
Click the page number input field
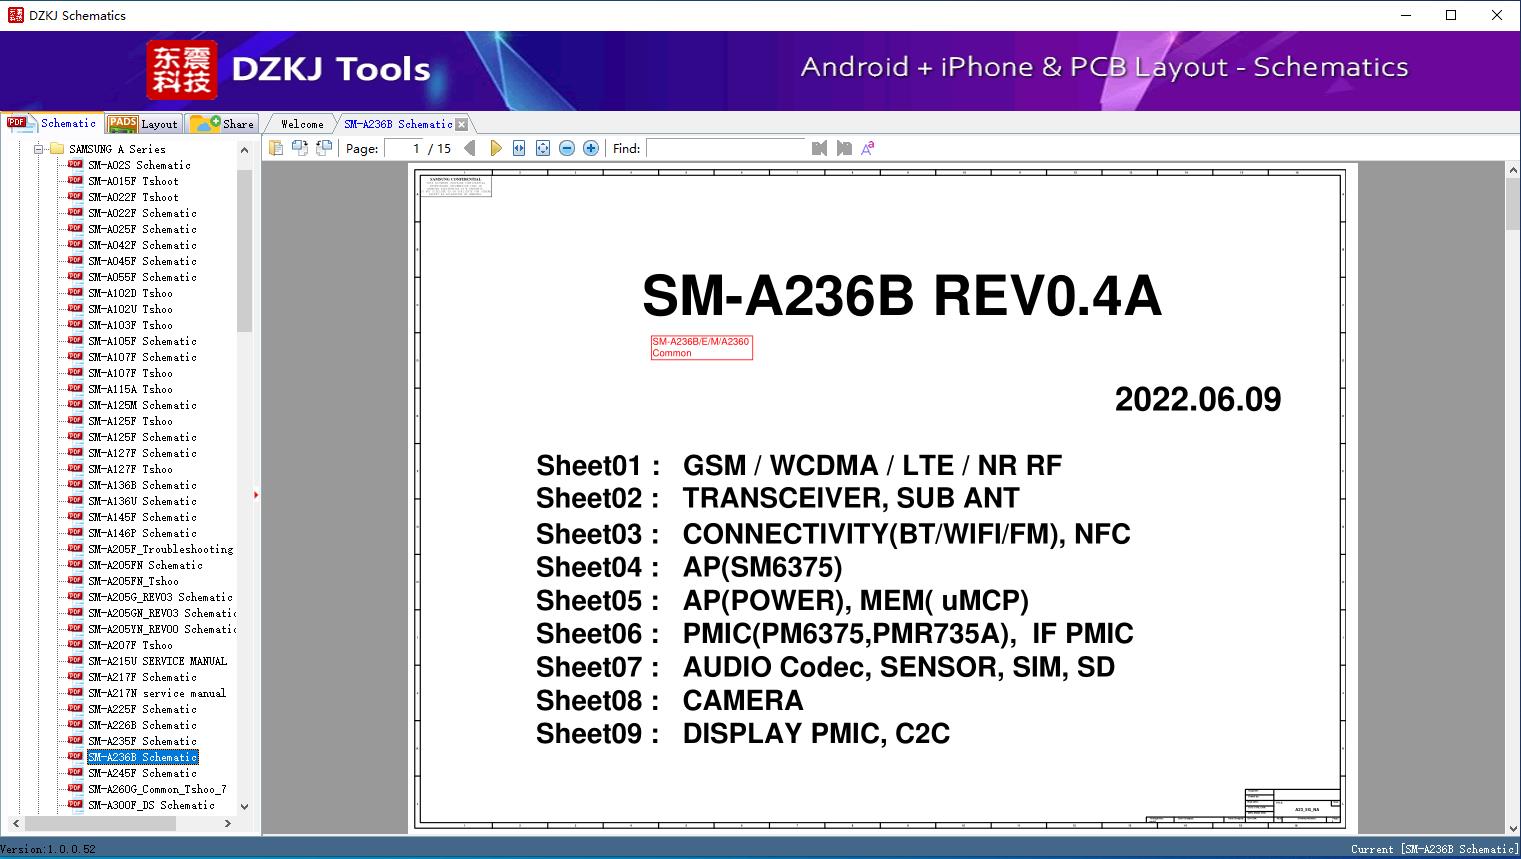click(405, 148)
